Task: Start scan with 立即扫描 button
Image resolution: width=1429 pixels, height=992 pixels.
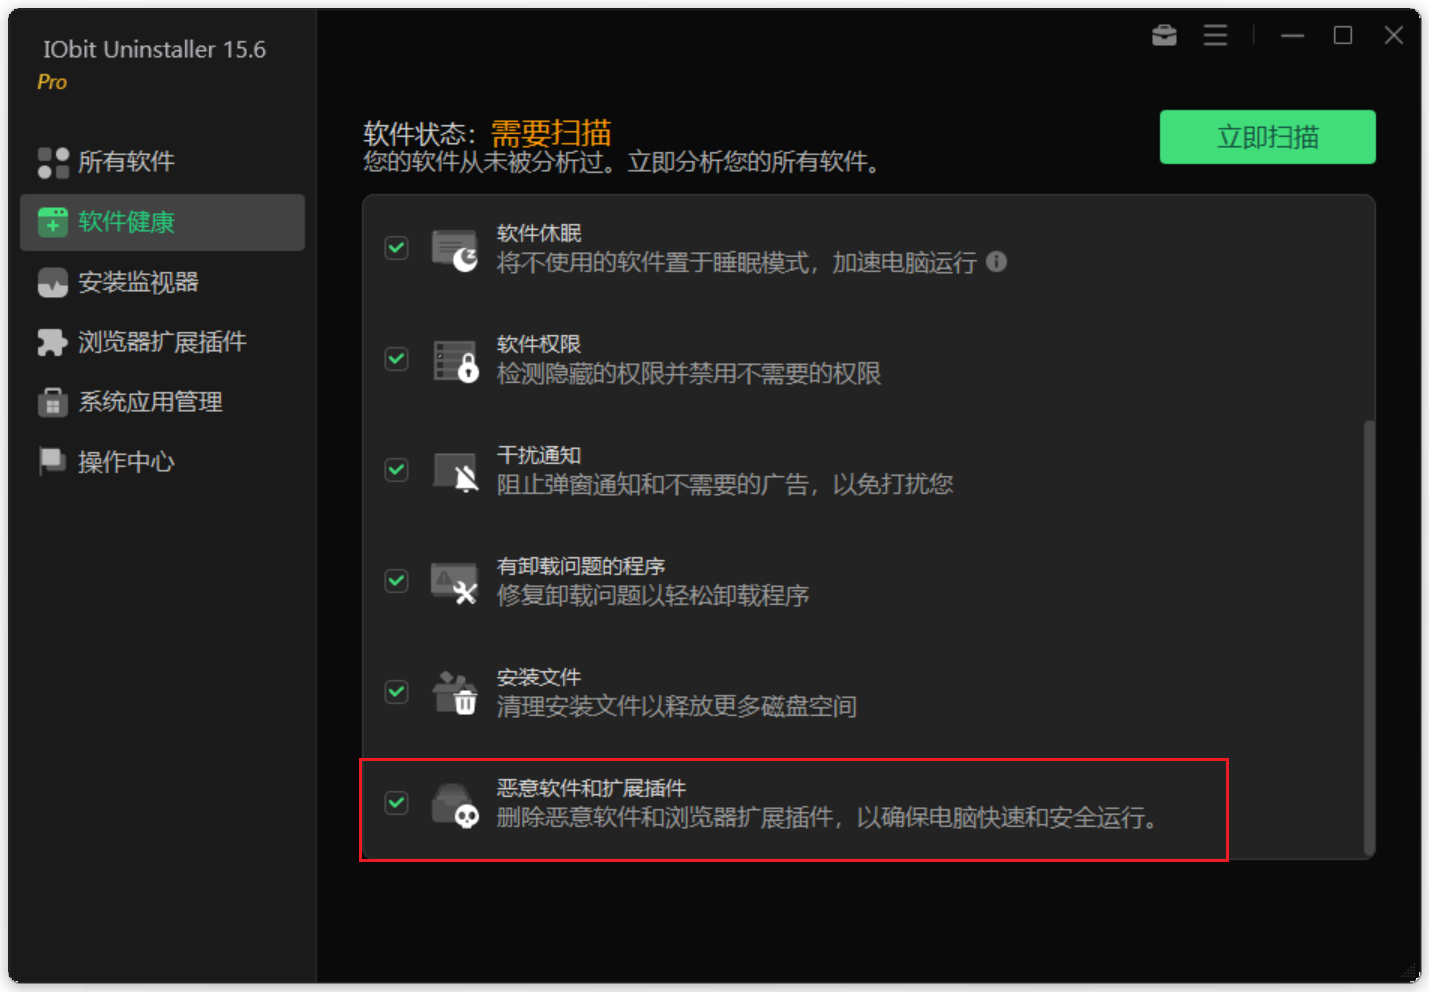Action: (x=1267, y=137)
